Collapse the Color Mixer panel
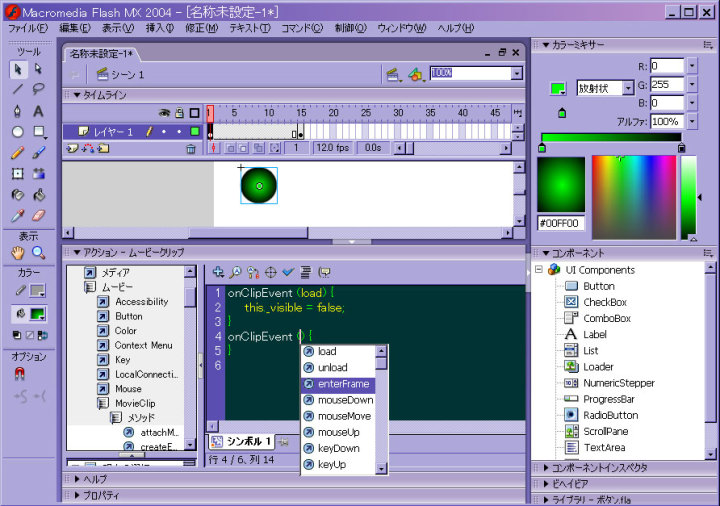 pyautogui.click(x=546, y=45)
